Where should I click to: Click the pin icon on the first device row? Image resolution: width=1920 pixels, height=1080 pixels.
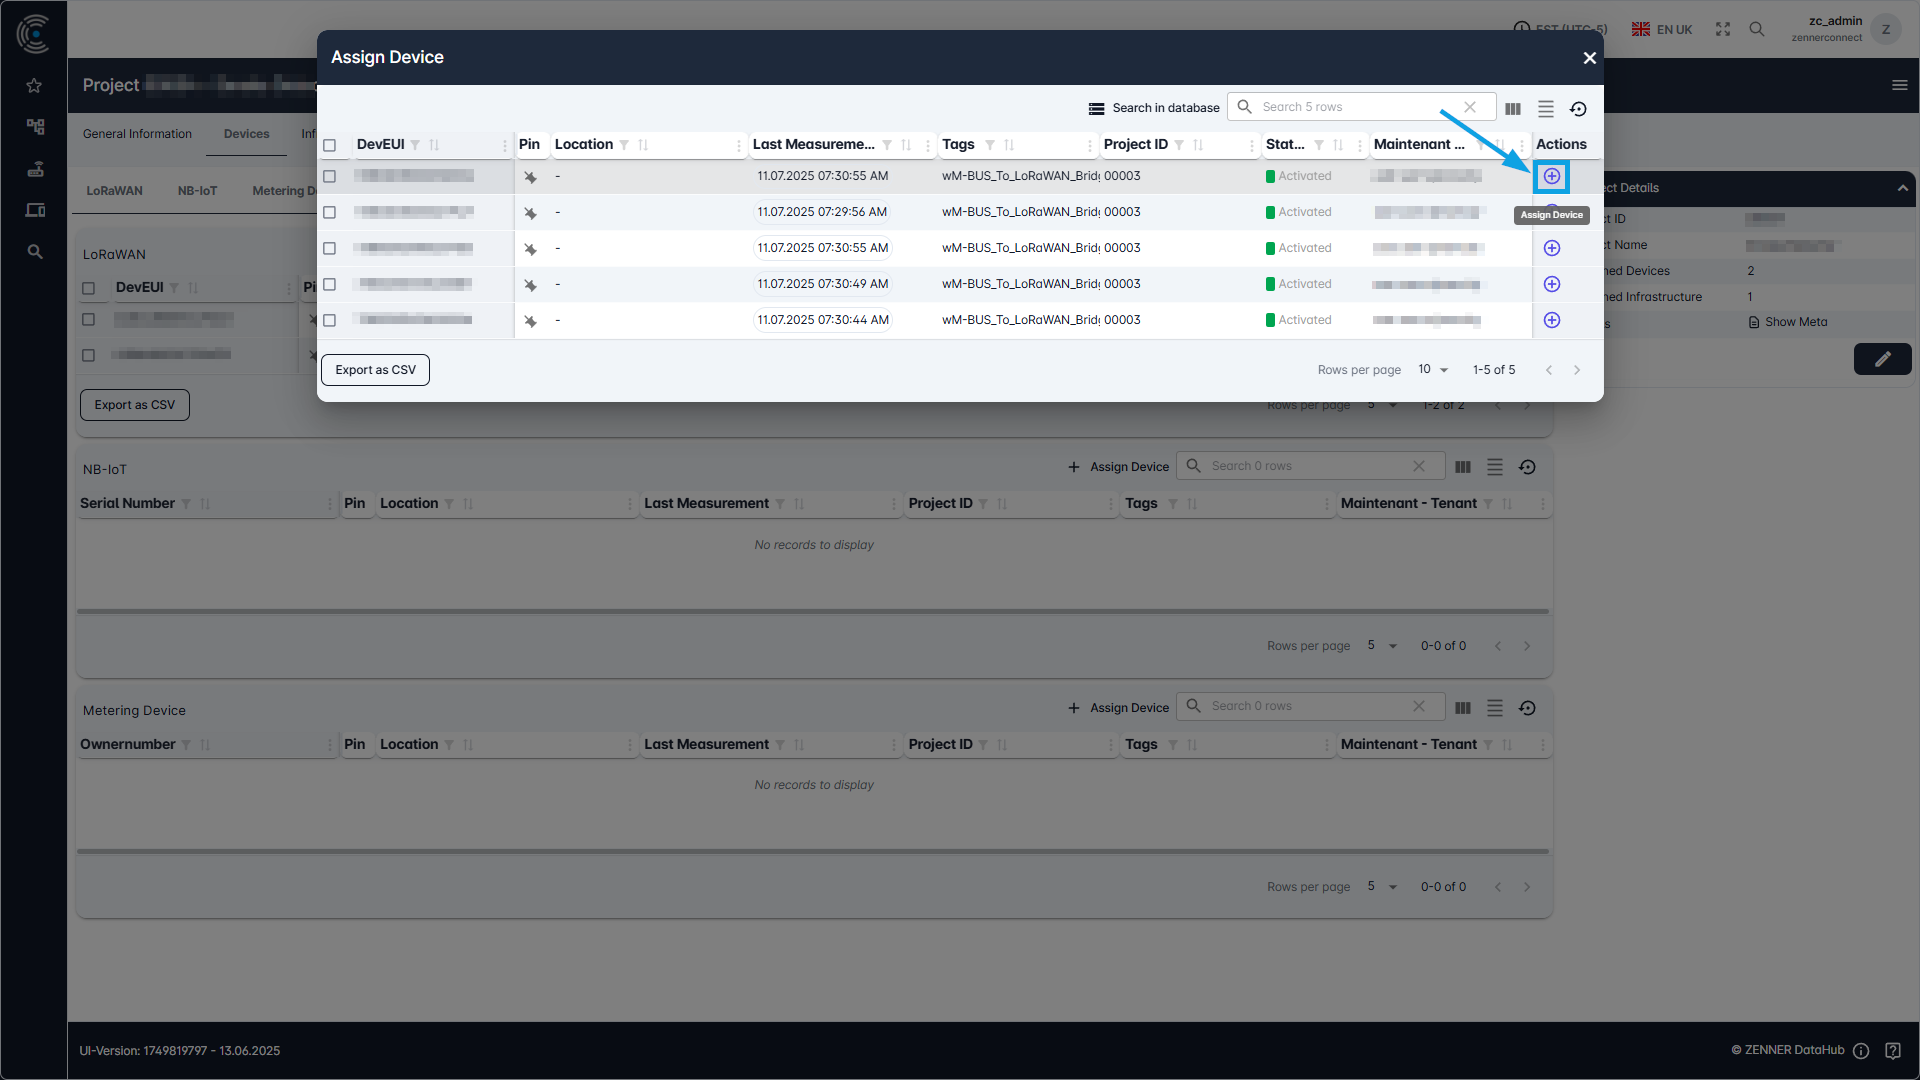[530, 176]
